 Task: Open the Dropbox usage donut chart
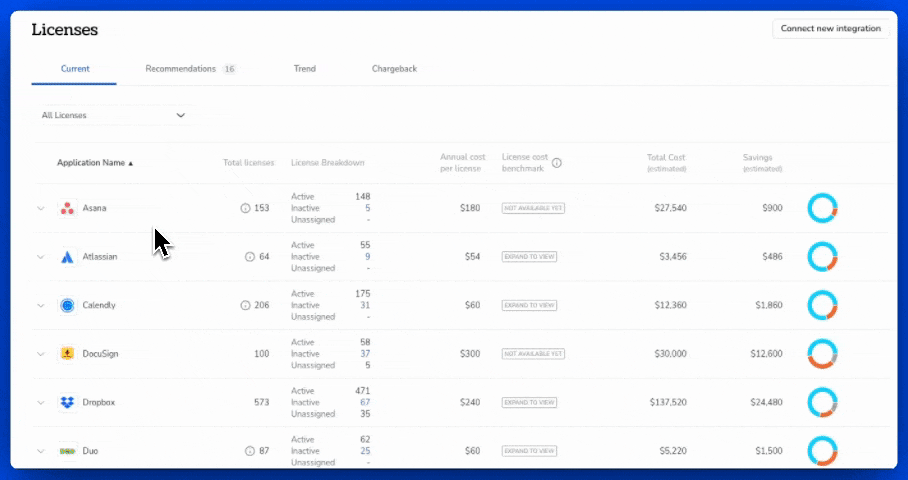(822, 402)
